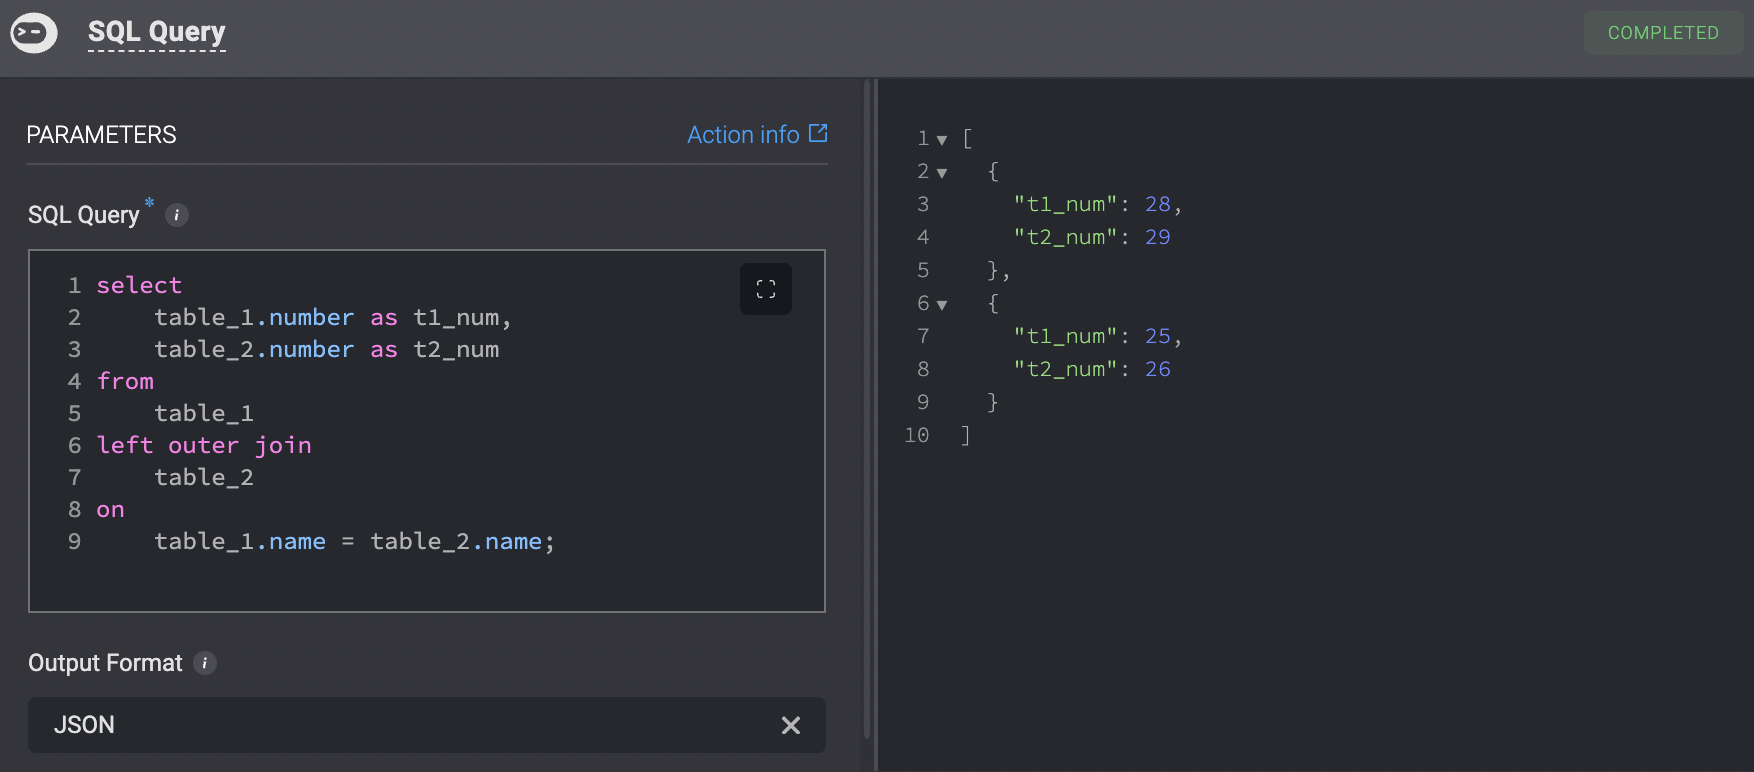Collapse the second JSON object at line 6

pyautogui.click(x=942, y=305)
